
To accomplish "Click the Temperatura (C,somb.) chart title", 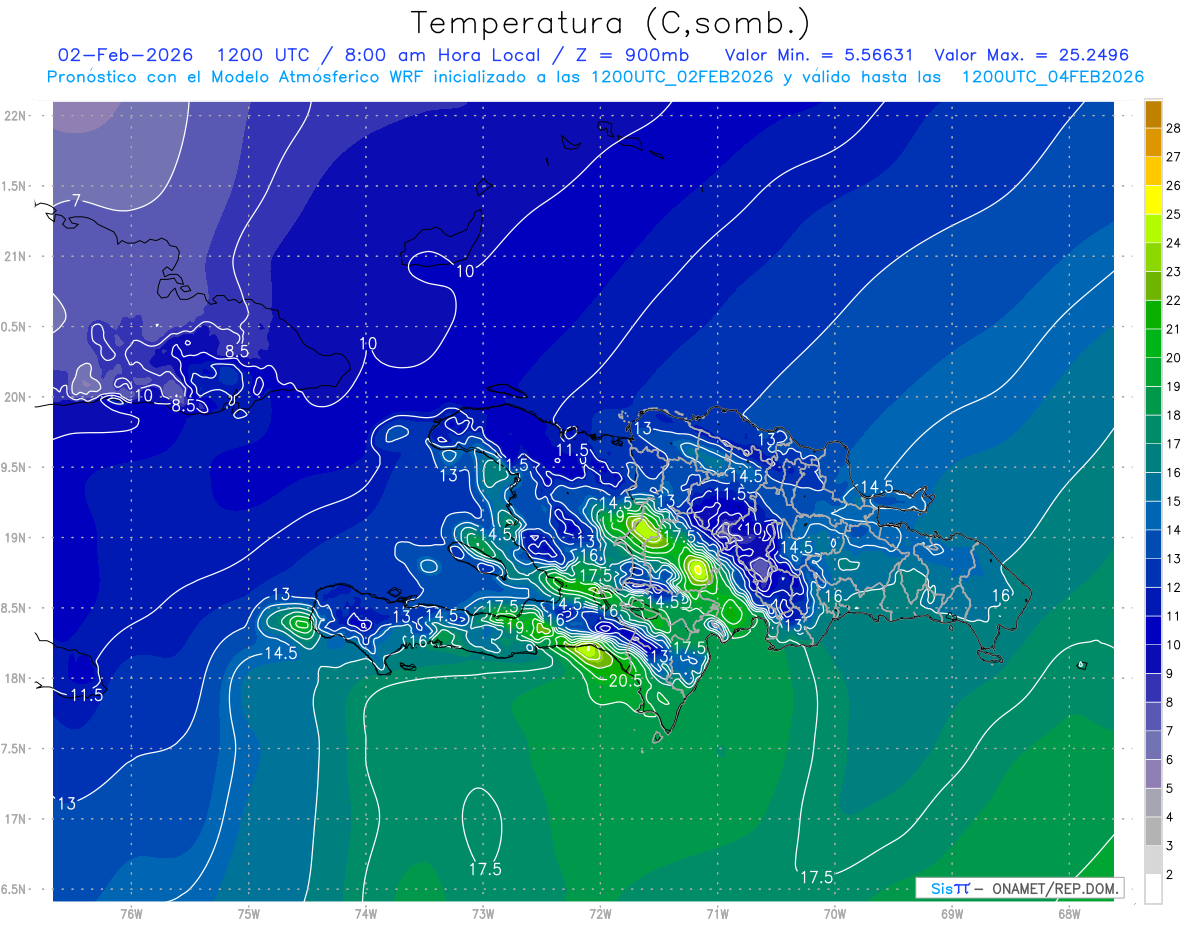I will click(611, 22).
